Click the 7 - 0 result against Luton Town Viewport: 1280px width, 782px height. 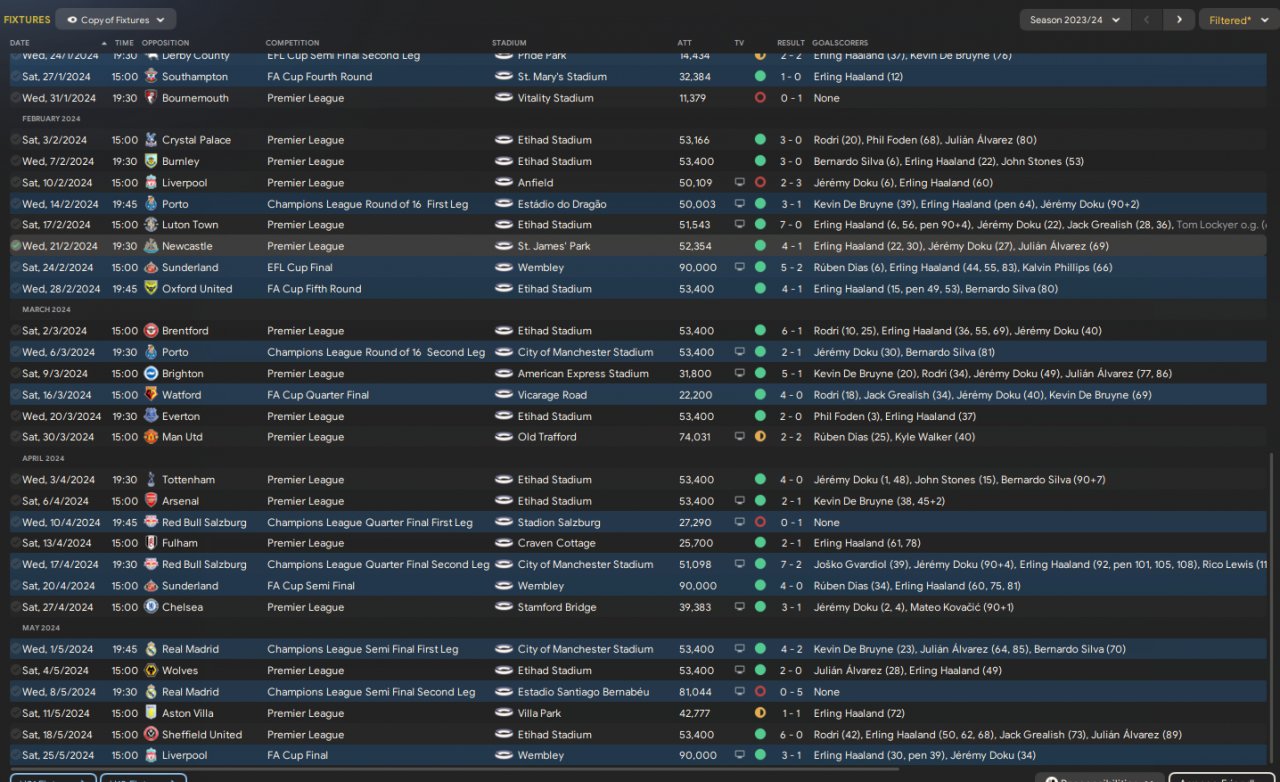pos(791,225)
